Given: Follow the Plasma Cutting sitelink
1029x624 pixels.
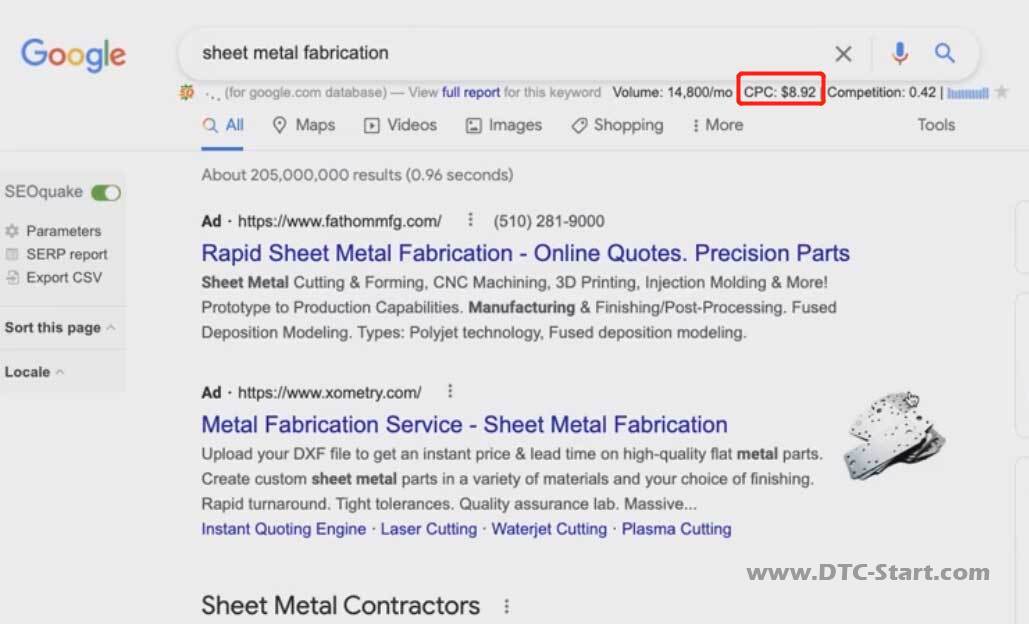Looking at the screenshot, I should coord(676,529).
